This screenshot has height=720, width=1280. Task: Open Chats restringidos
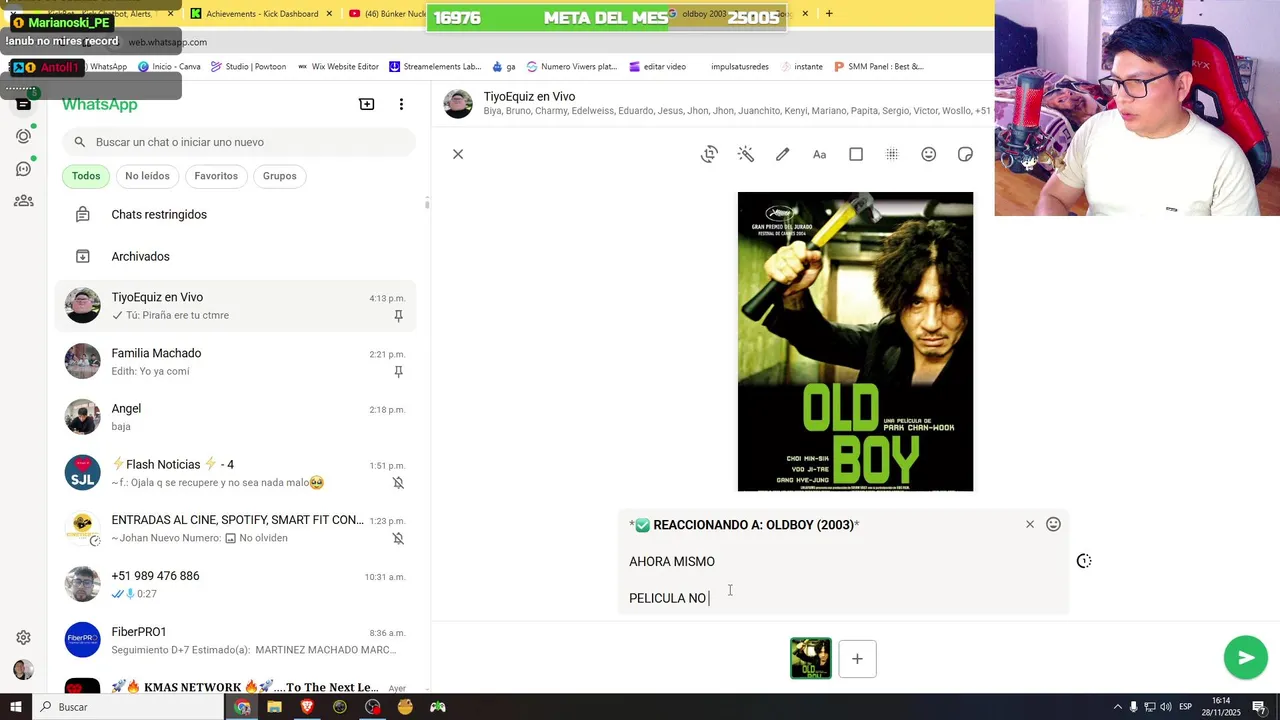[x=236, y=215]
